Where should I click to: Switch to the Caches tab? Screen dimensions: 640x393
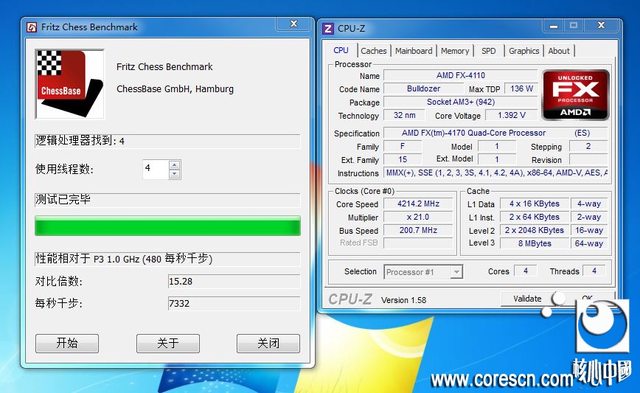point(373,51)
